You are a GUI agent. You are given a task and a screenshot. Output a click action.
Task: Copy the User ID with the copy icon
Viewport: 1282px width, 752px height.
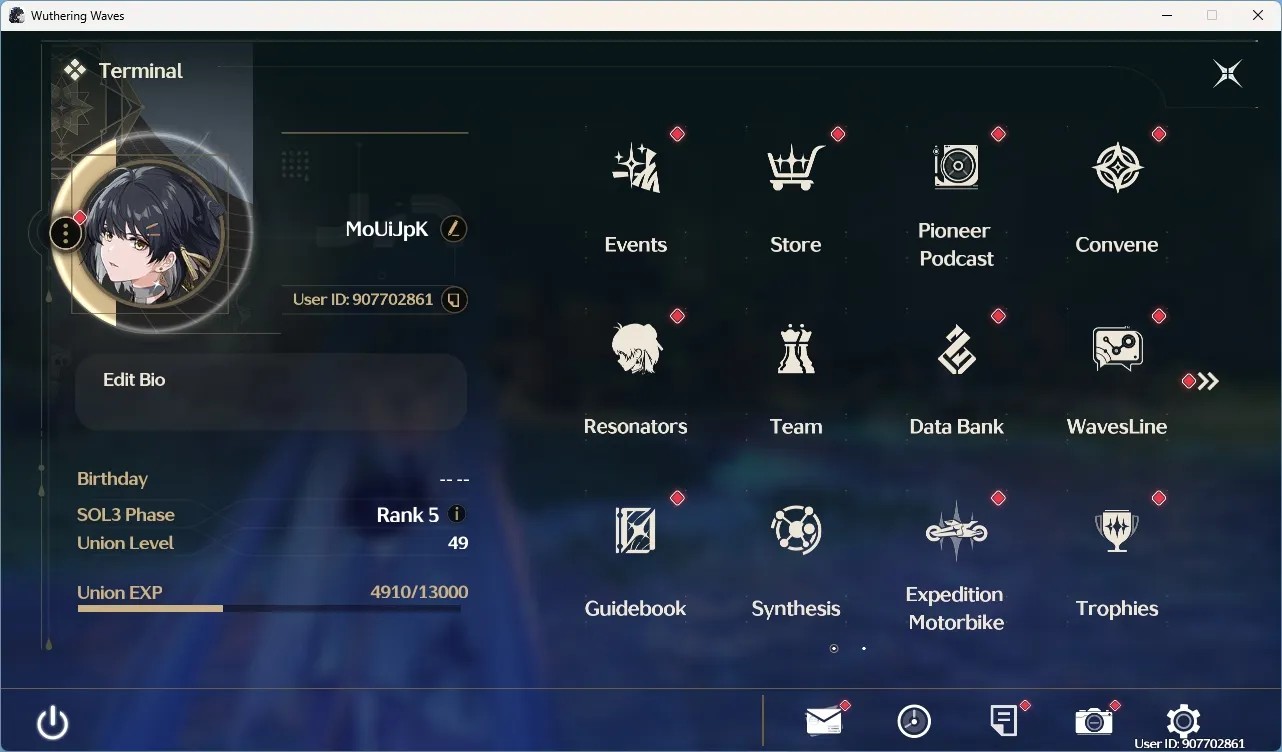click(454, 299)
